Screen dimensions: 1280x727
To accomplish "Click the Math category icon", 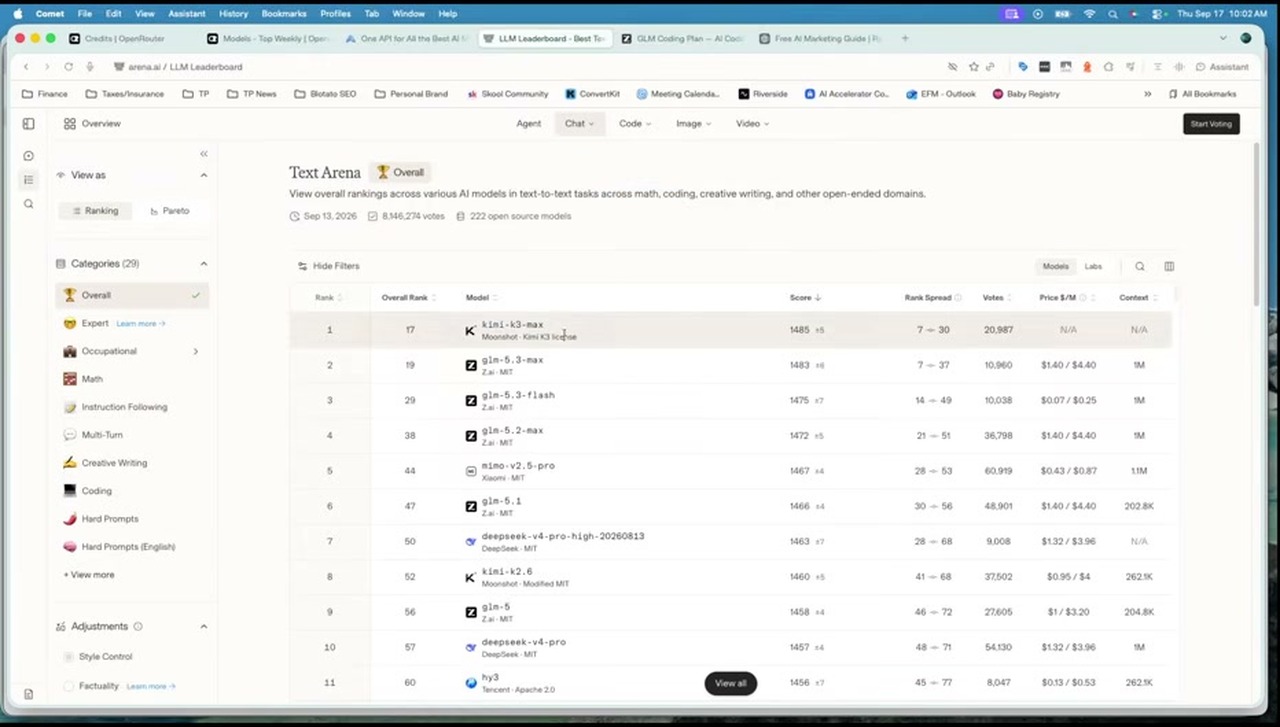I will click(x=69, y=379).
